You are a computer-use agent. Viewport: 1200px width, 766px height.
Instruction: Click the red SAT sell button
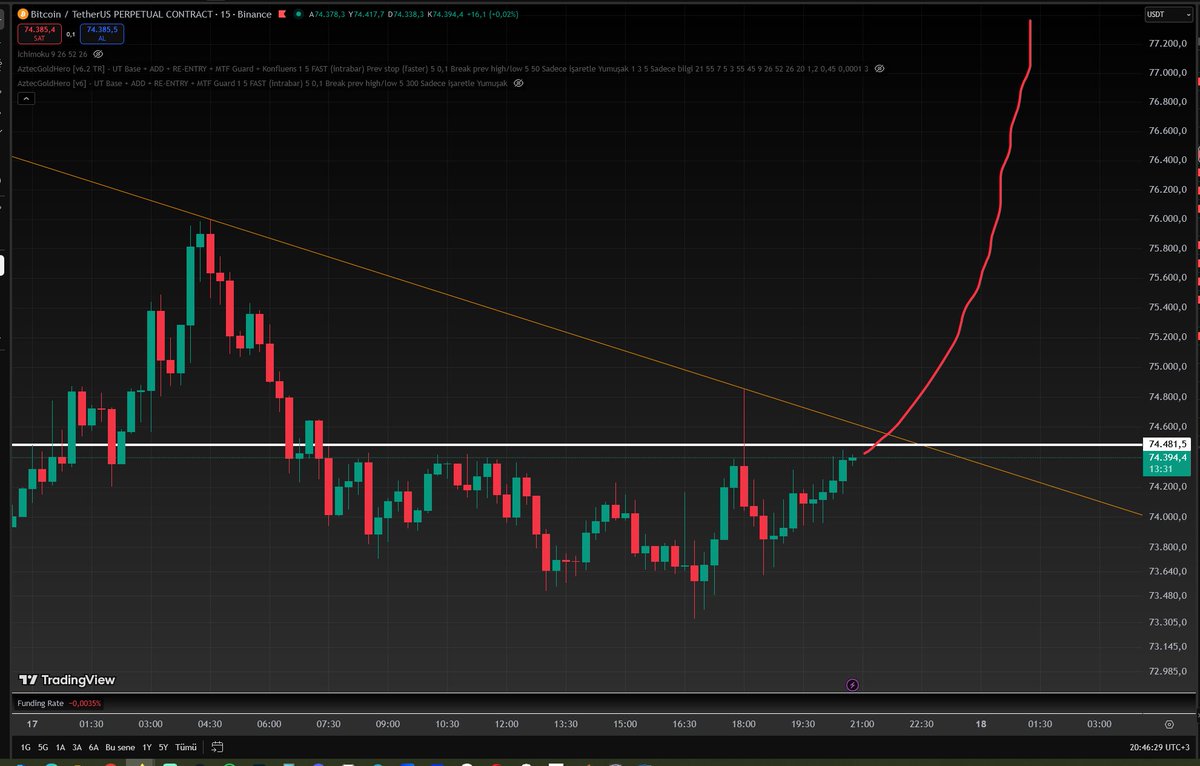tap(40, 33)
